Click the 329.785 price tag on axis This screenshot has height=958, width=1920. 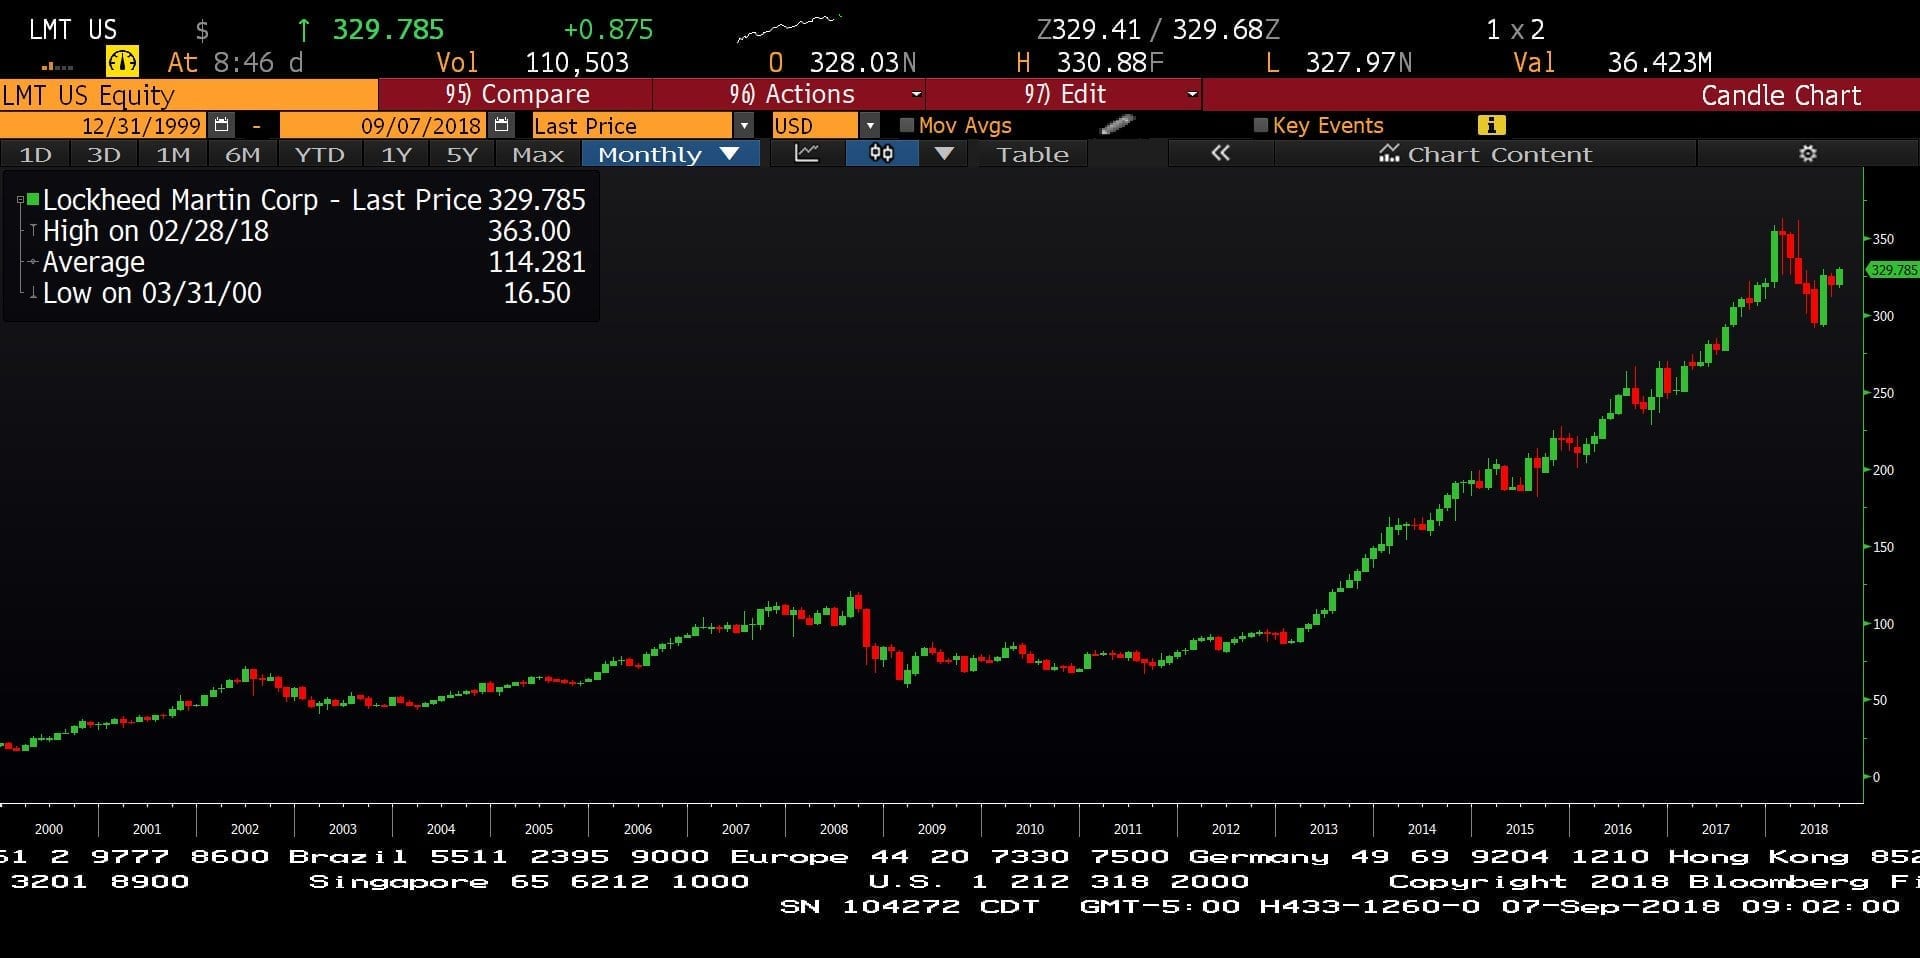(x=1893, y=270)
